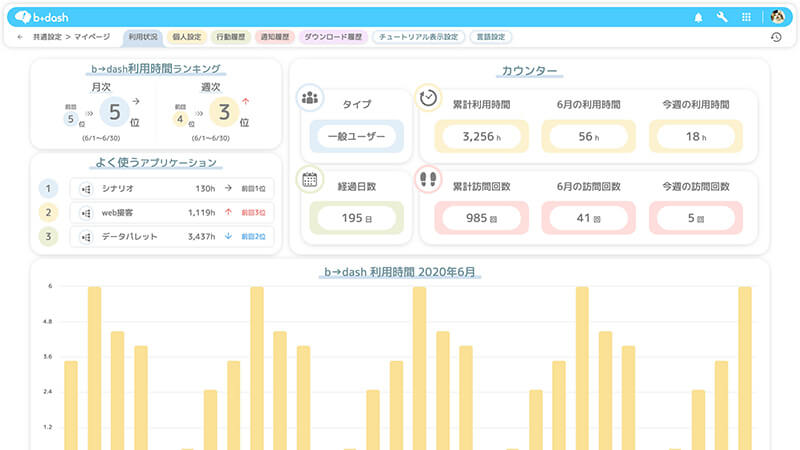Click rank badge 1 in application list
This screenshot has height=450, width=800.
48,189
